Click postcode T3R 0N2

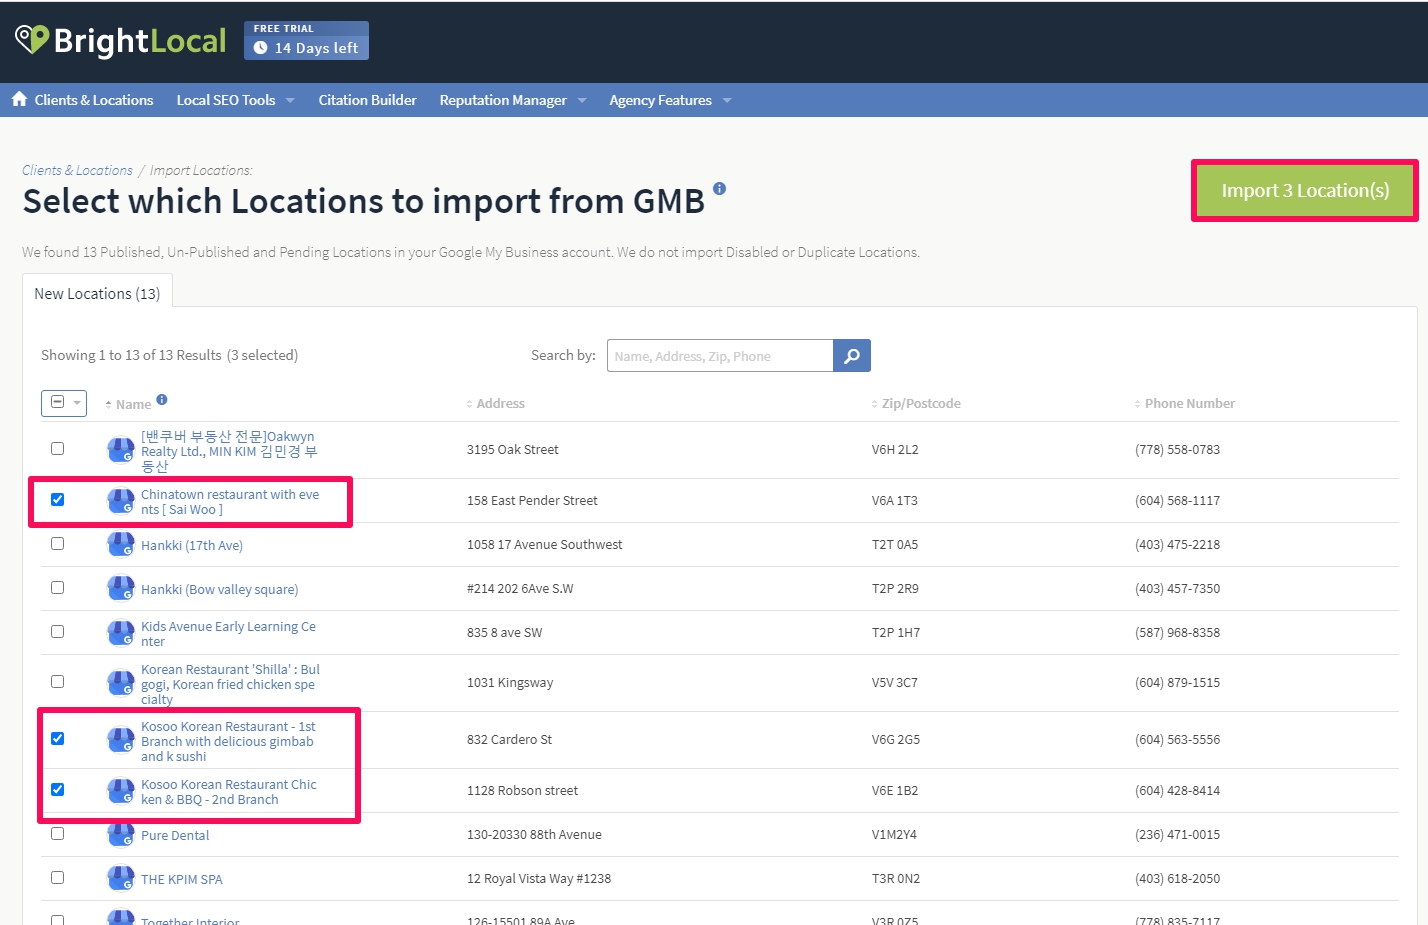pyautogui.click(x=896, y=879)
